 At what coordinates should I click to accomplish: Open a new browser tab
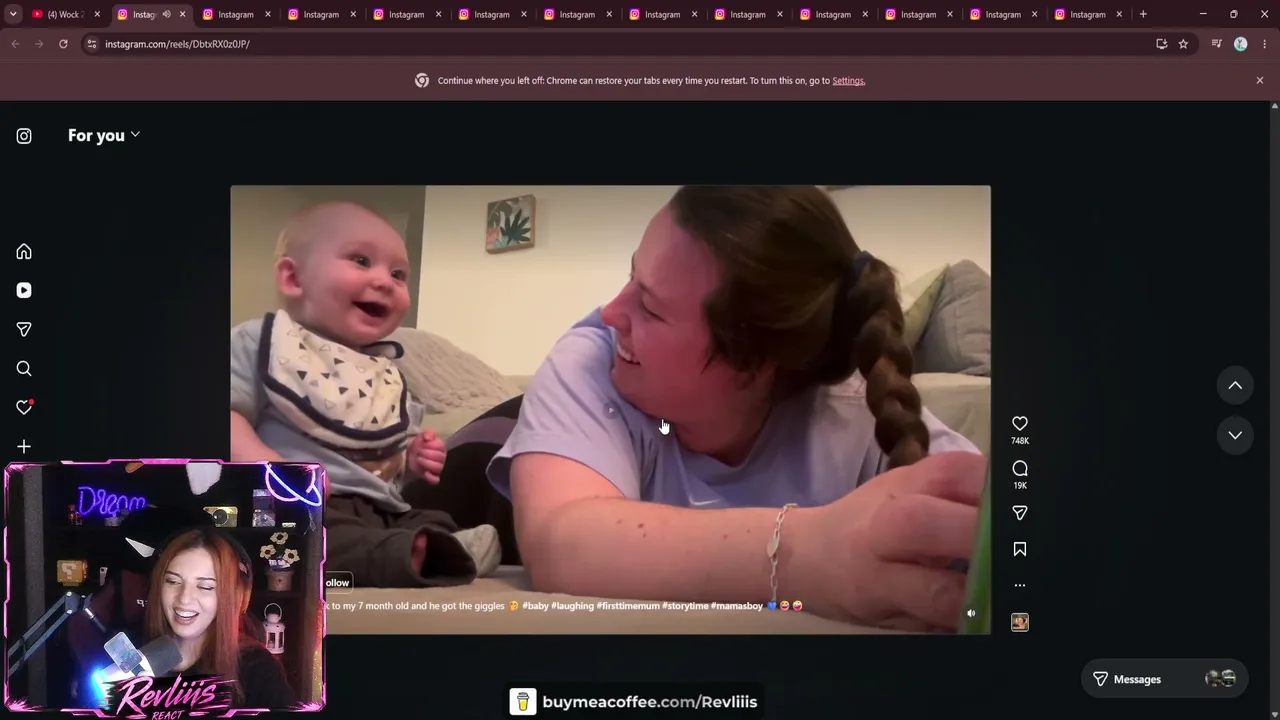click(1143, 14)
